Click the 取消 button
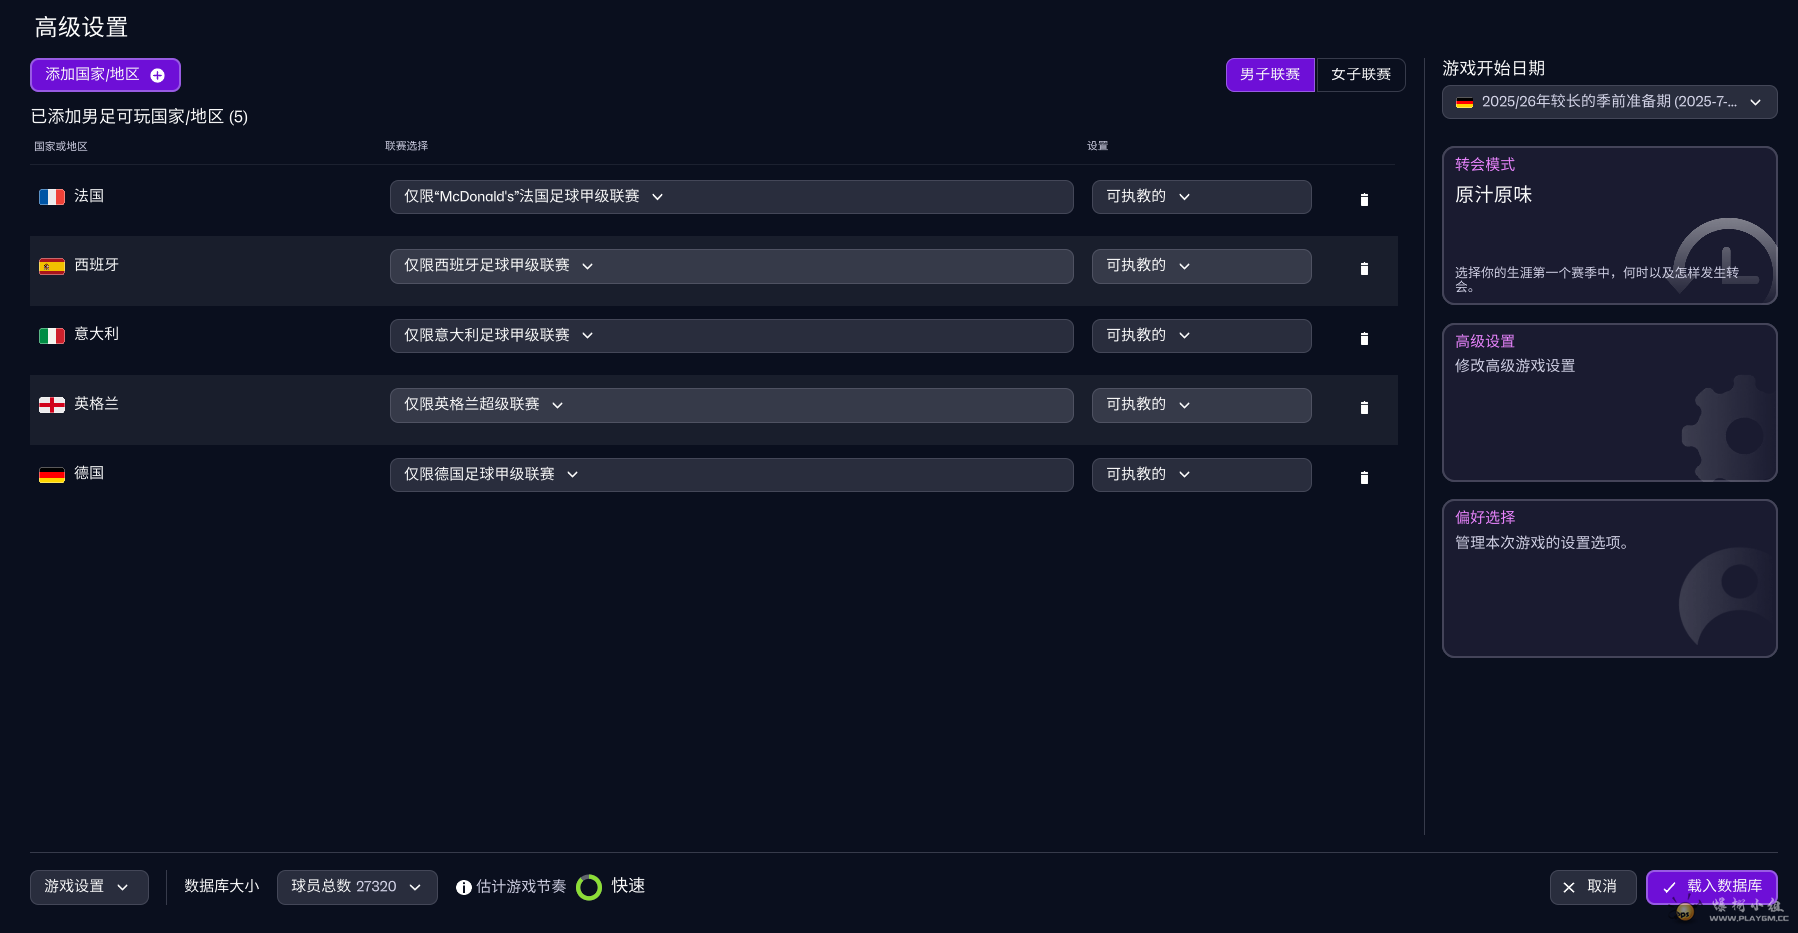The height and width of the screenshot is (933, 1798). [1593, 887]
